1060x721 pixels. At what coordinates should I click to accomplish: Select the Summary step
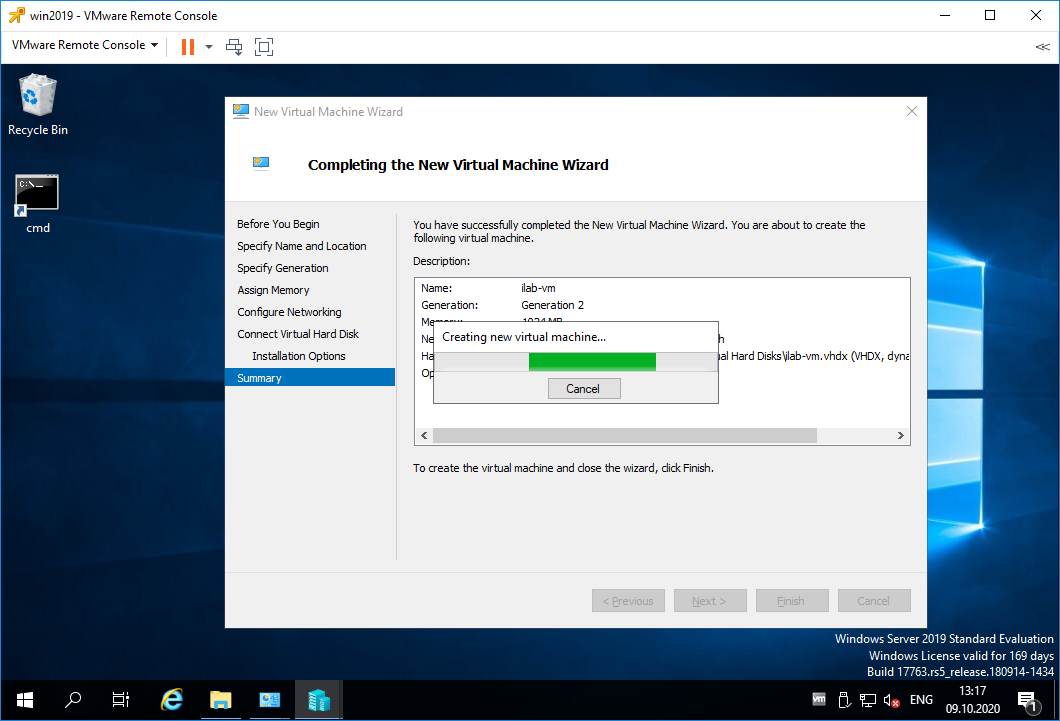(310, 378)
